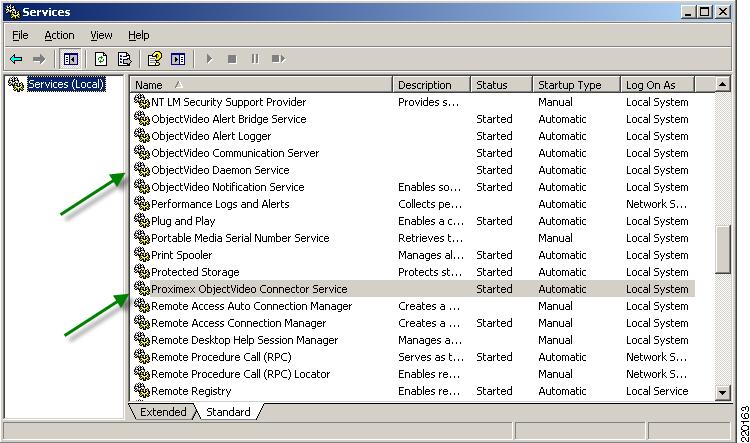Click the scrollbar up arrow
This screenshot has height=443, width=750.
pyautogui.click(x=722, y=85)
